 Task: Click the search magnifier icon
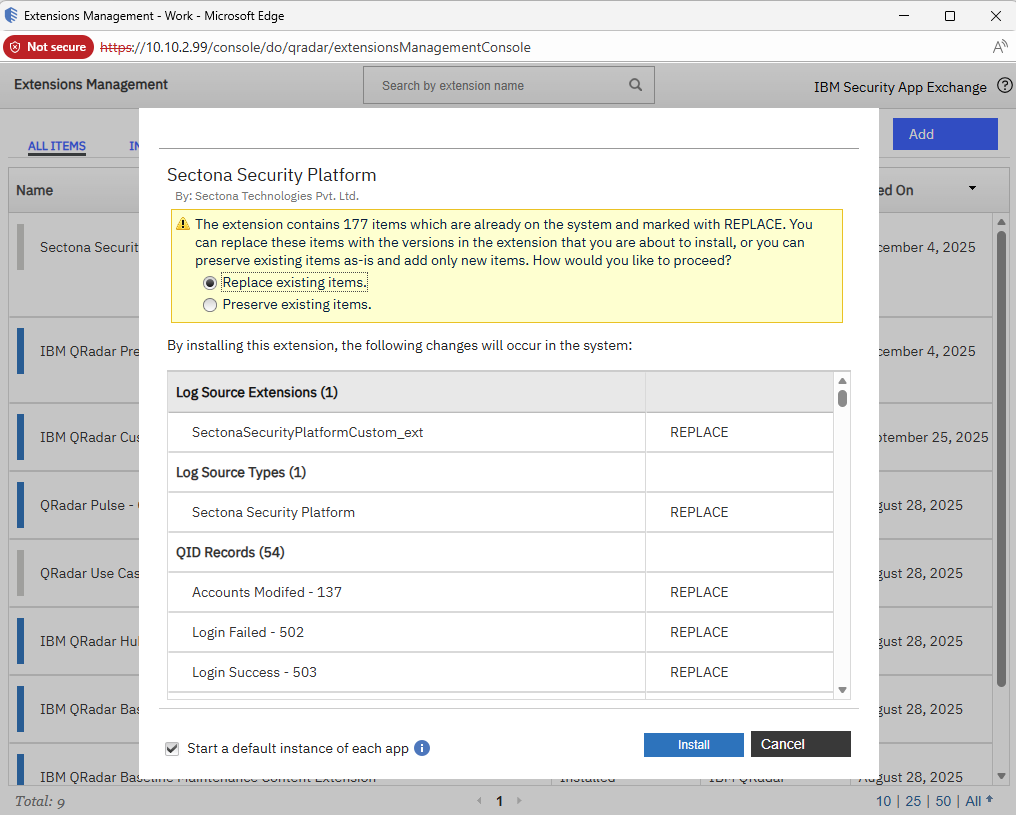(635, 85)
